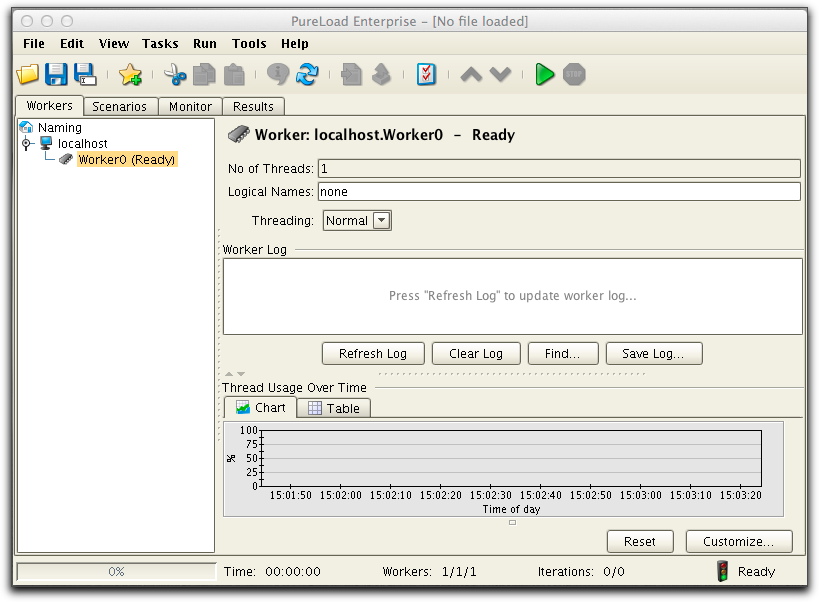Screen dimensions: 819x602
Task: Click the Workers: 1/1/1 status text
Action: pyautogui.click(x=429, y=571)
